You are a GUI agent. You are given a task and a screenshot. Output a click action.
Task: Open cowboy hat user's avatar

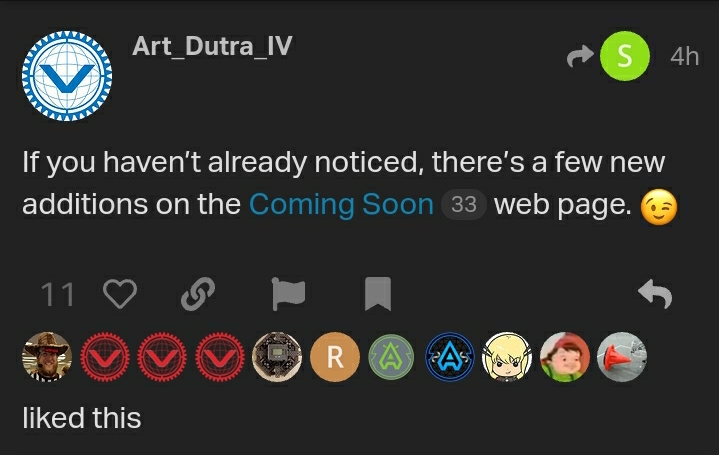coord(47,357)
